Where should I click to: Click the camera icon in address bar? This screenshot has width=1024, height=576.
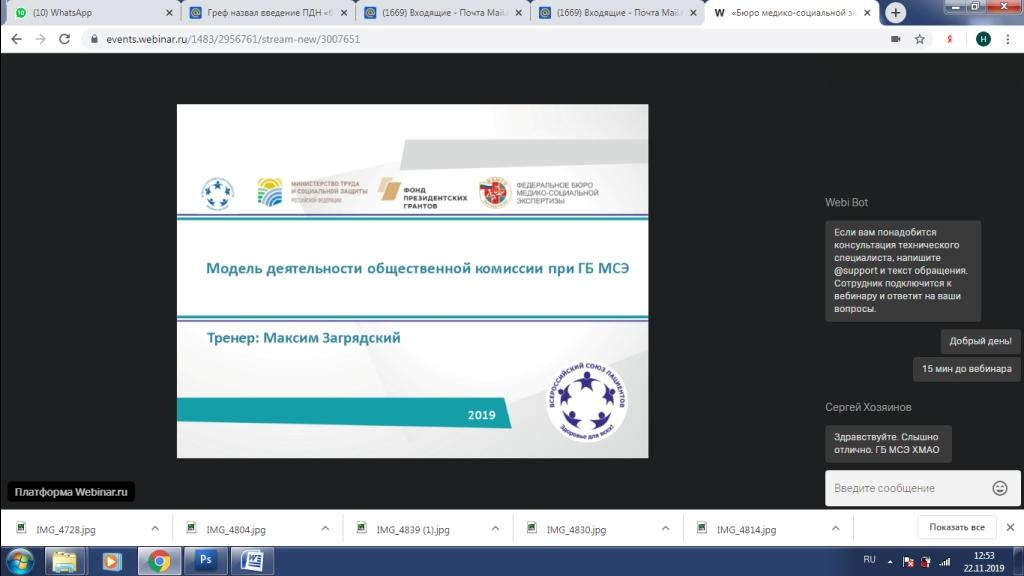(895, 39)
